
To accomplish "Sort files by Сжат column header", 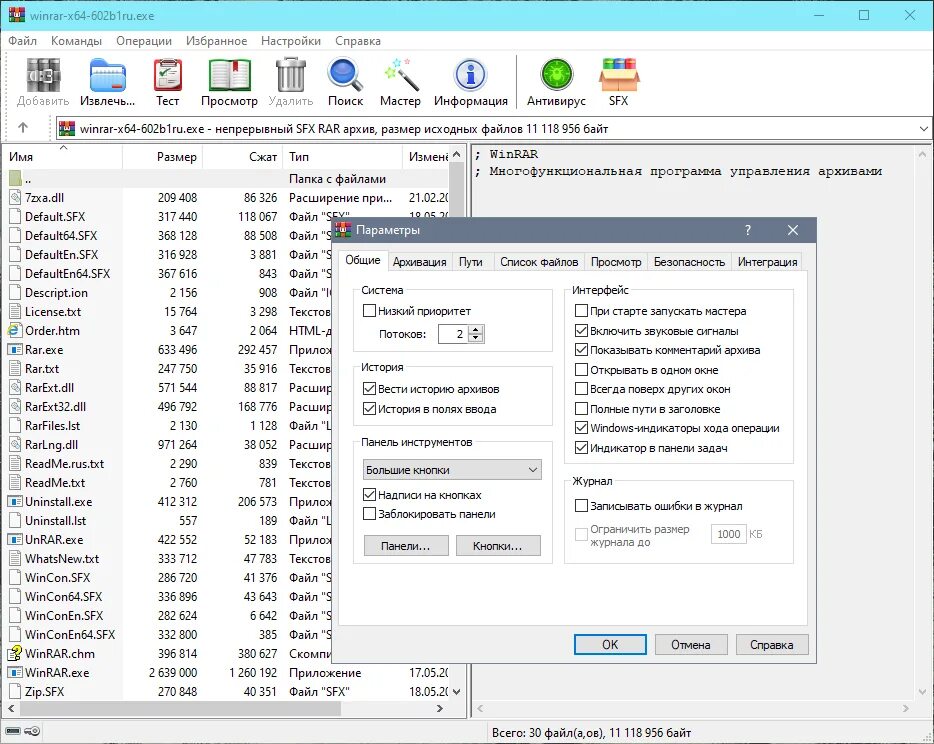I will pos(243,157).
